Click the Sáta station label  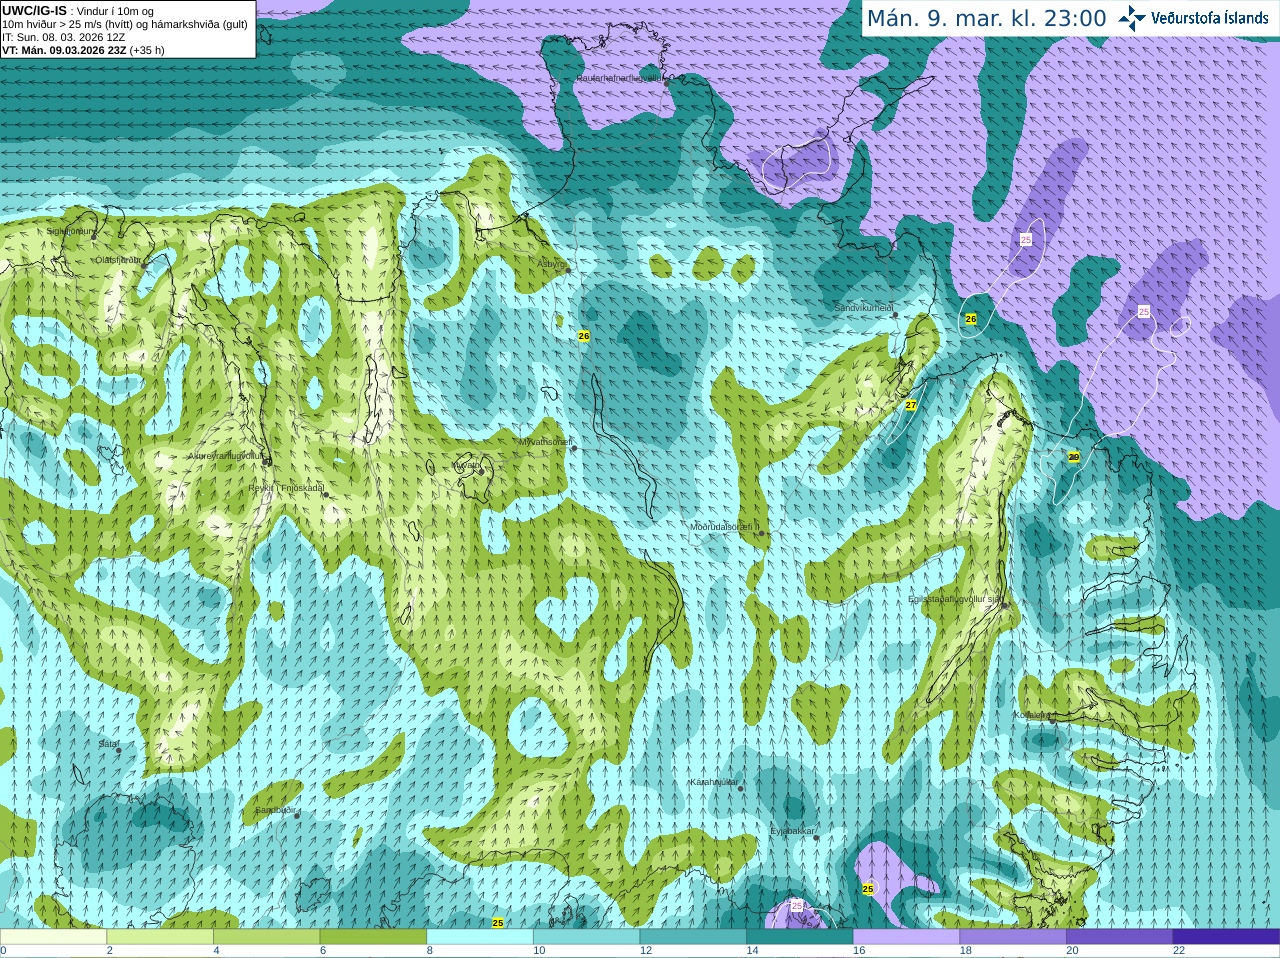(x=108, y=744)
